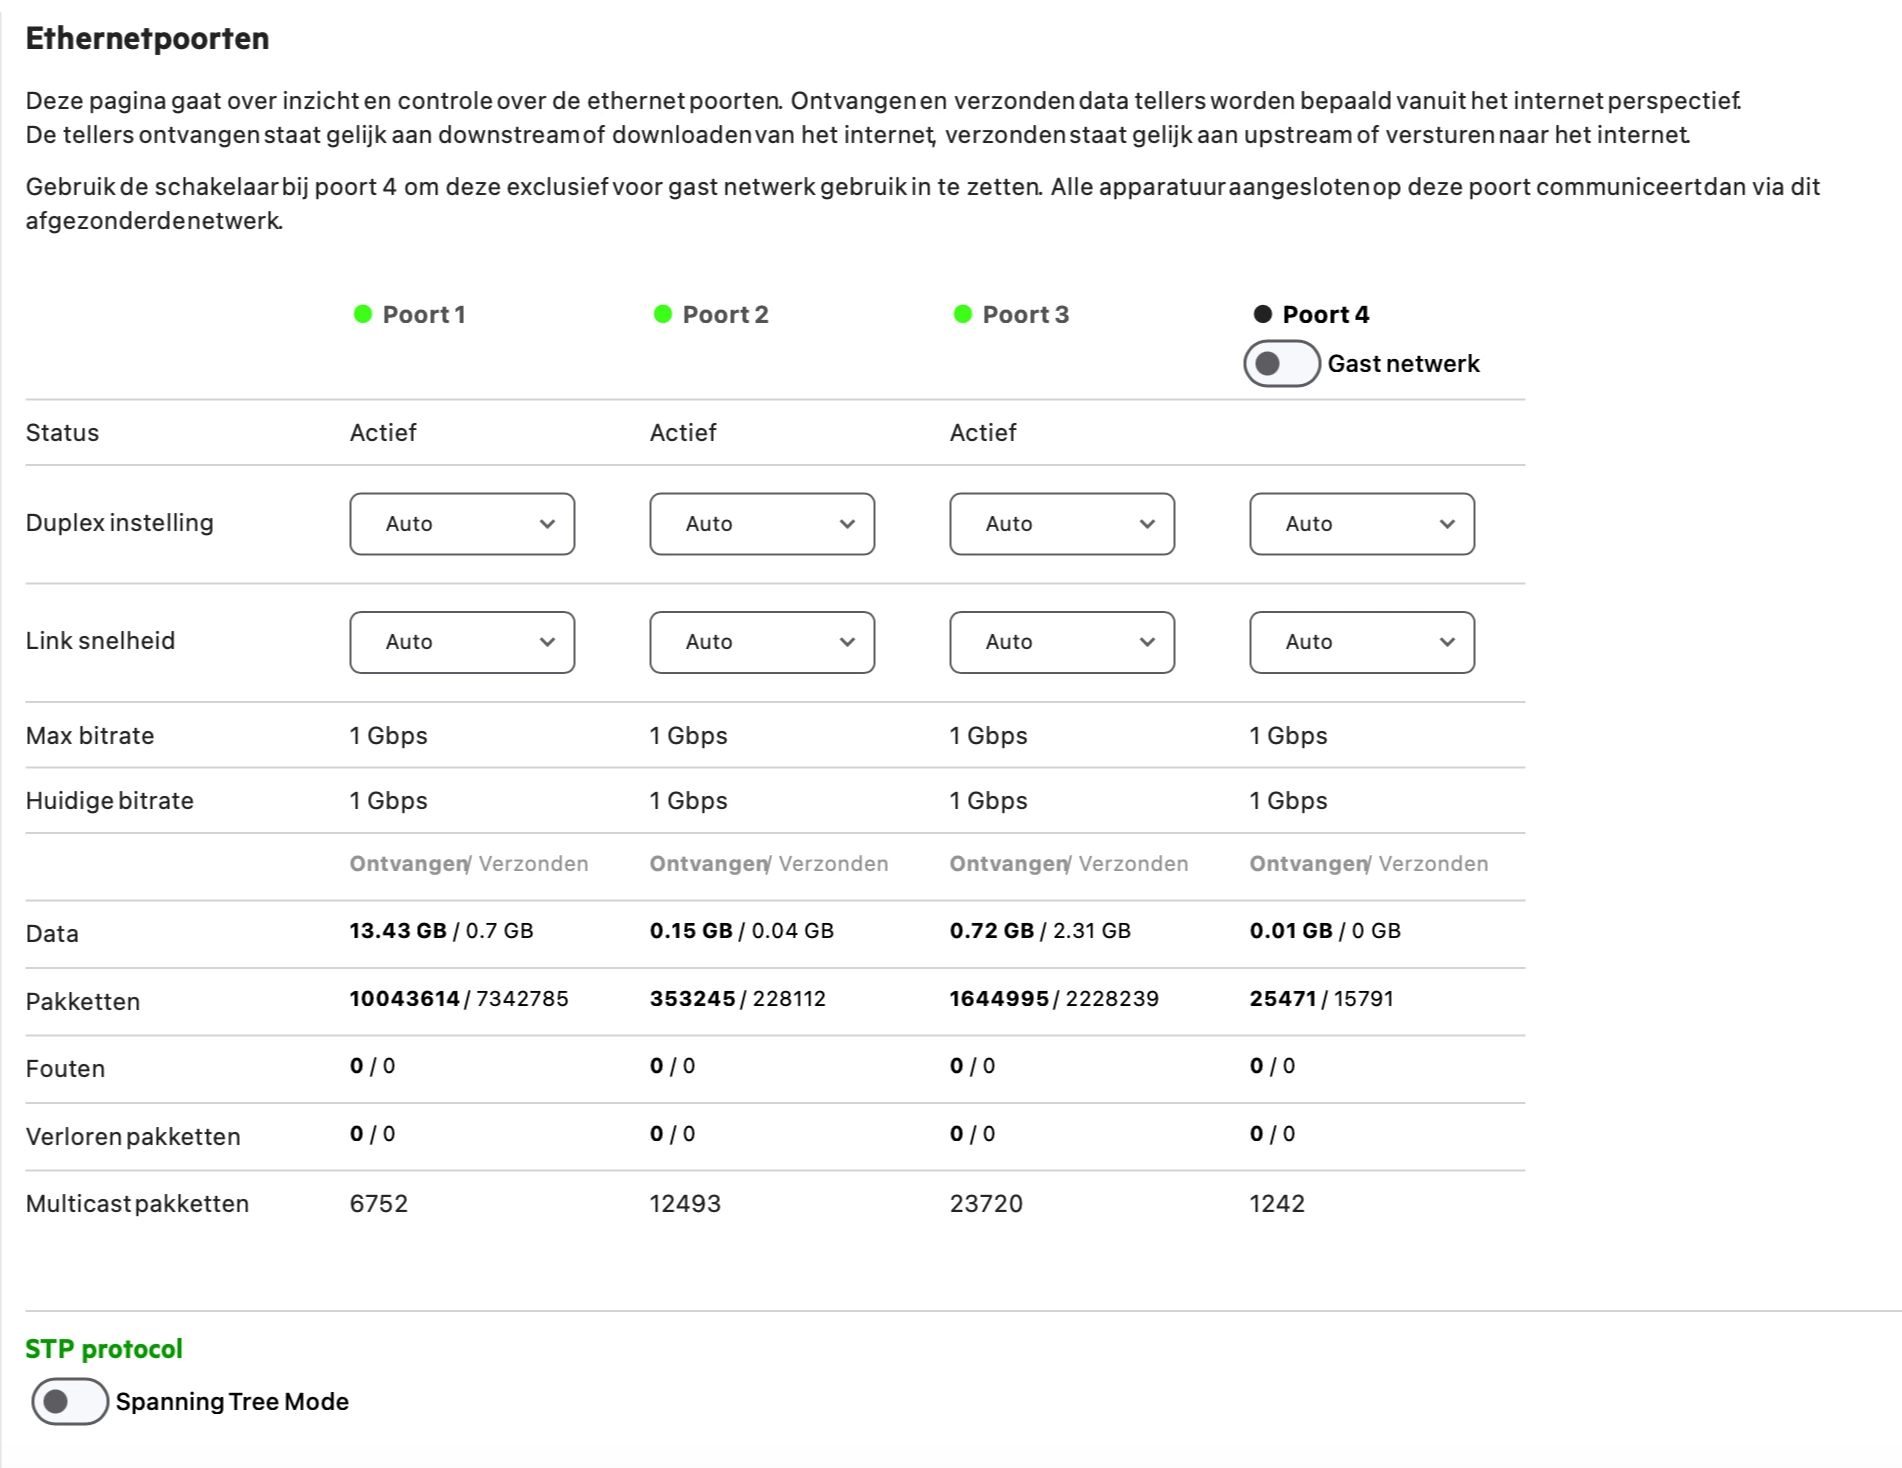Screen dimensions: 1902x1468
Task: Click the Spanning Tree Mode label
Action: (x=232, y=1401)
